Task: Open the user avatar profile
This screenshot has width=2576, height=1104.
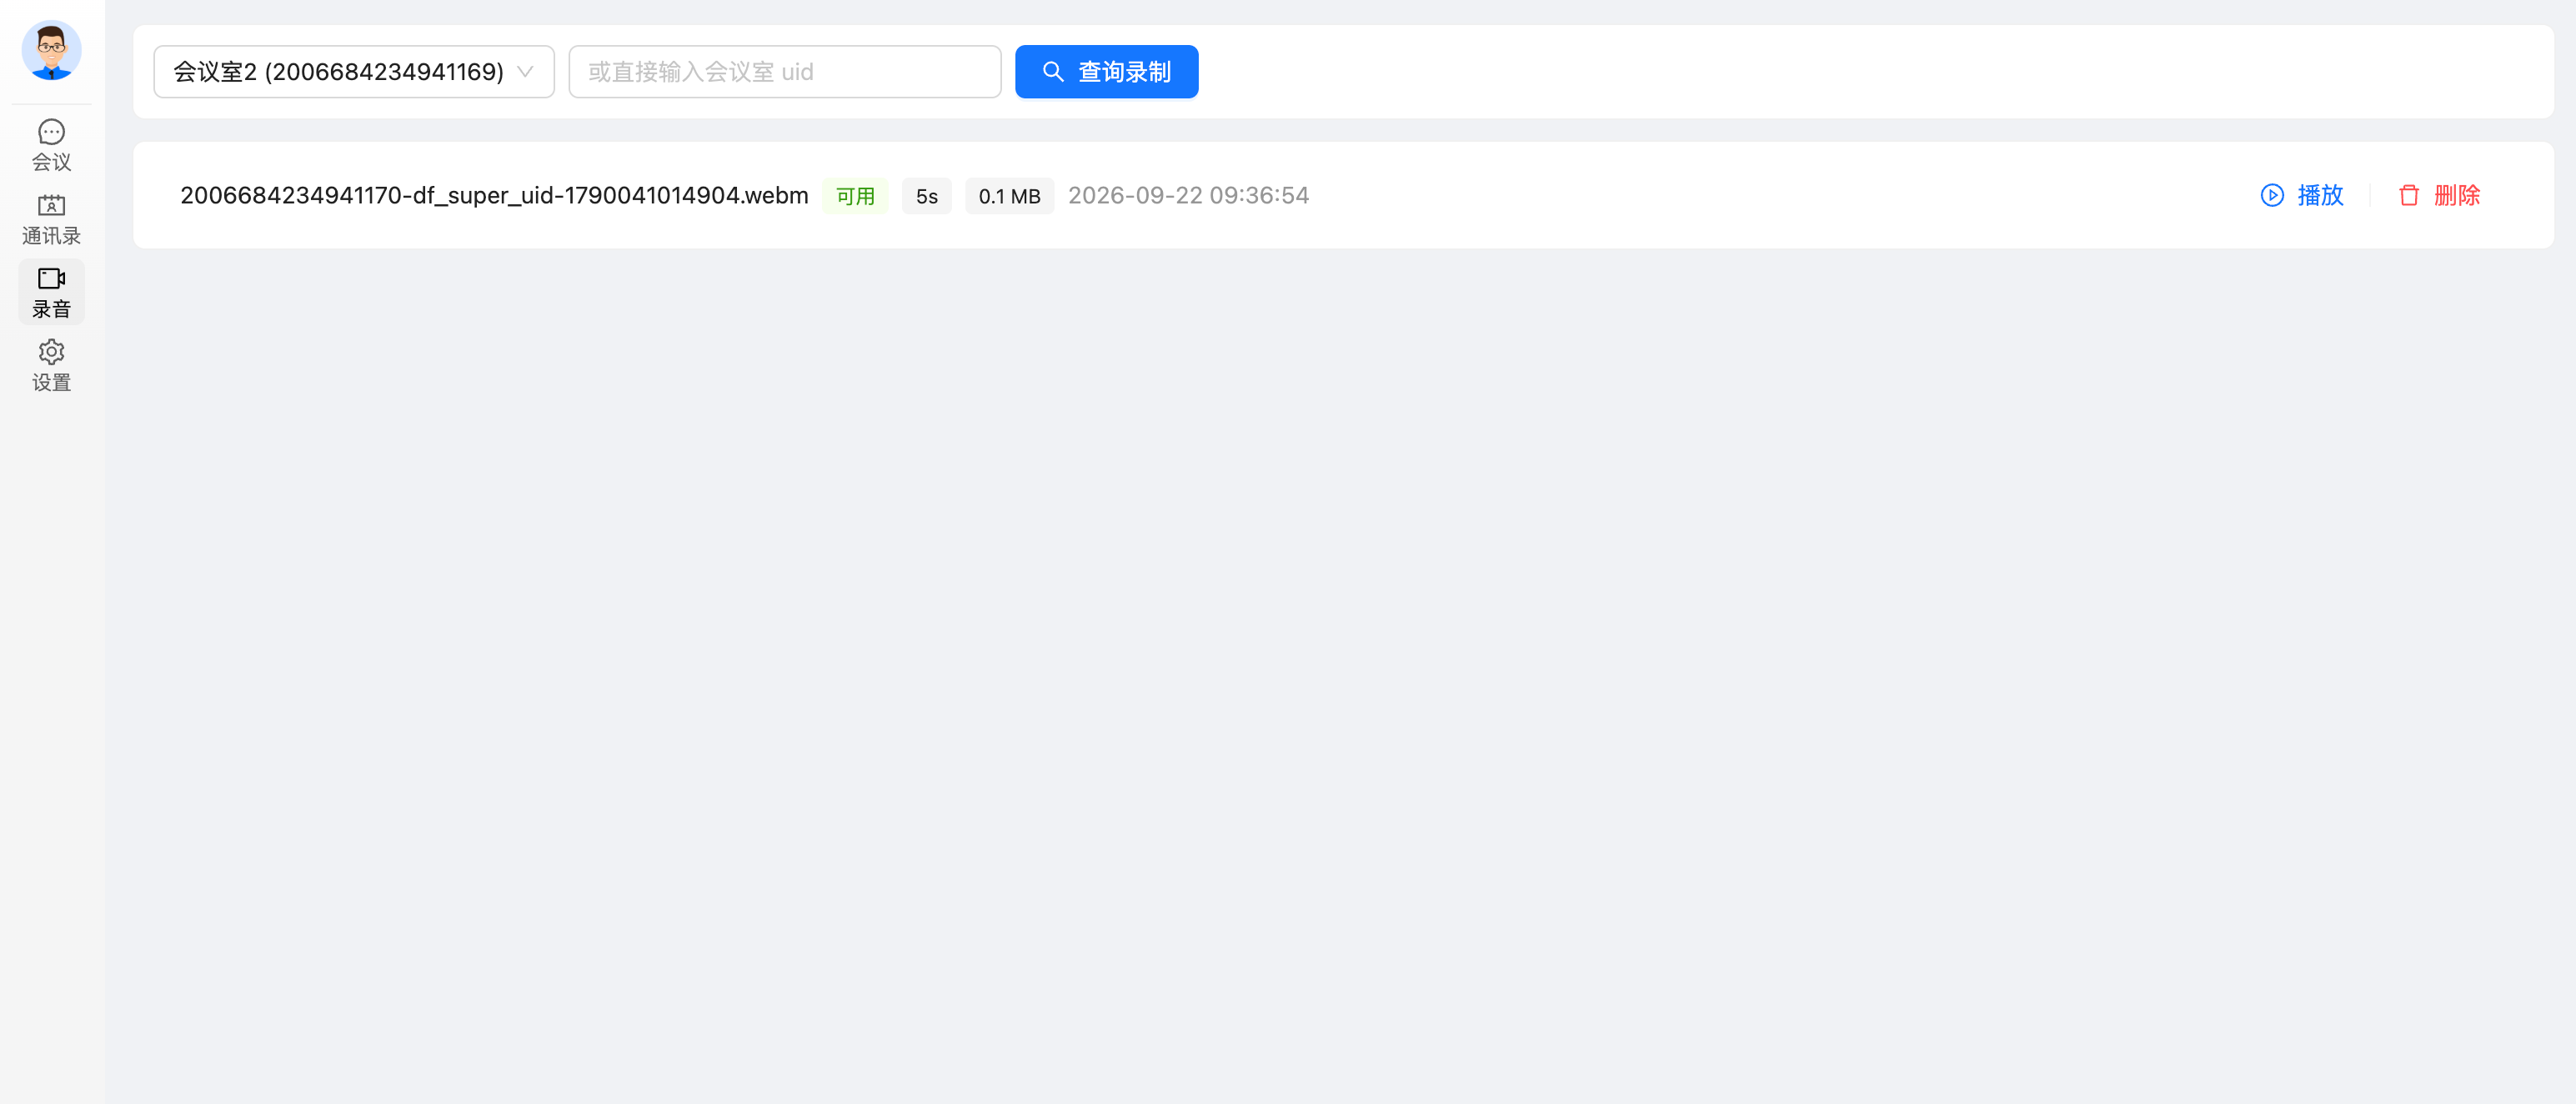Action: pos(51,50)
